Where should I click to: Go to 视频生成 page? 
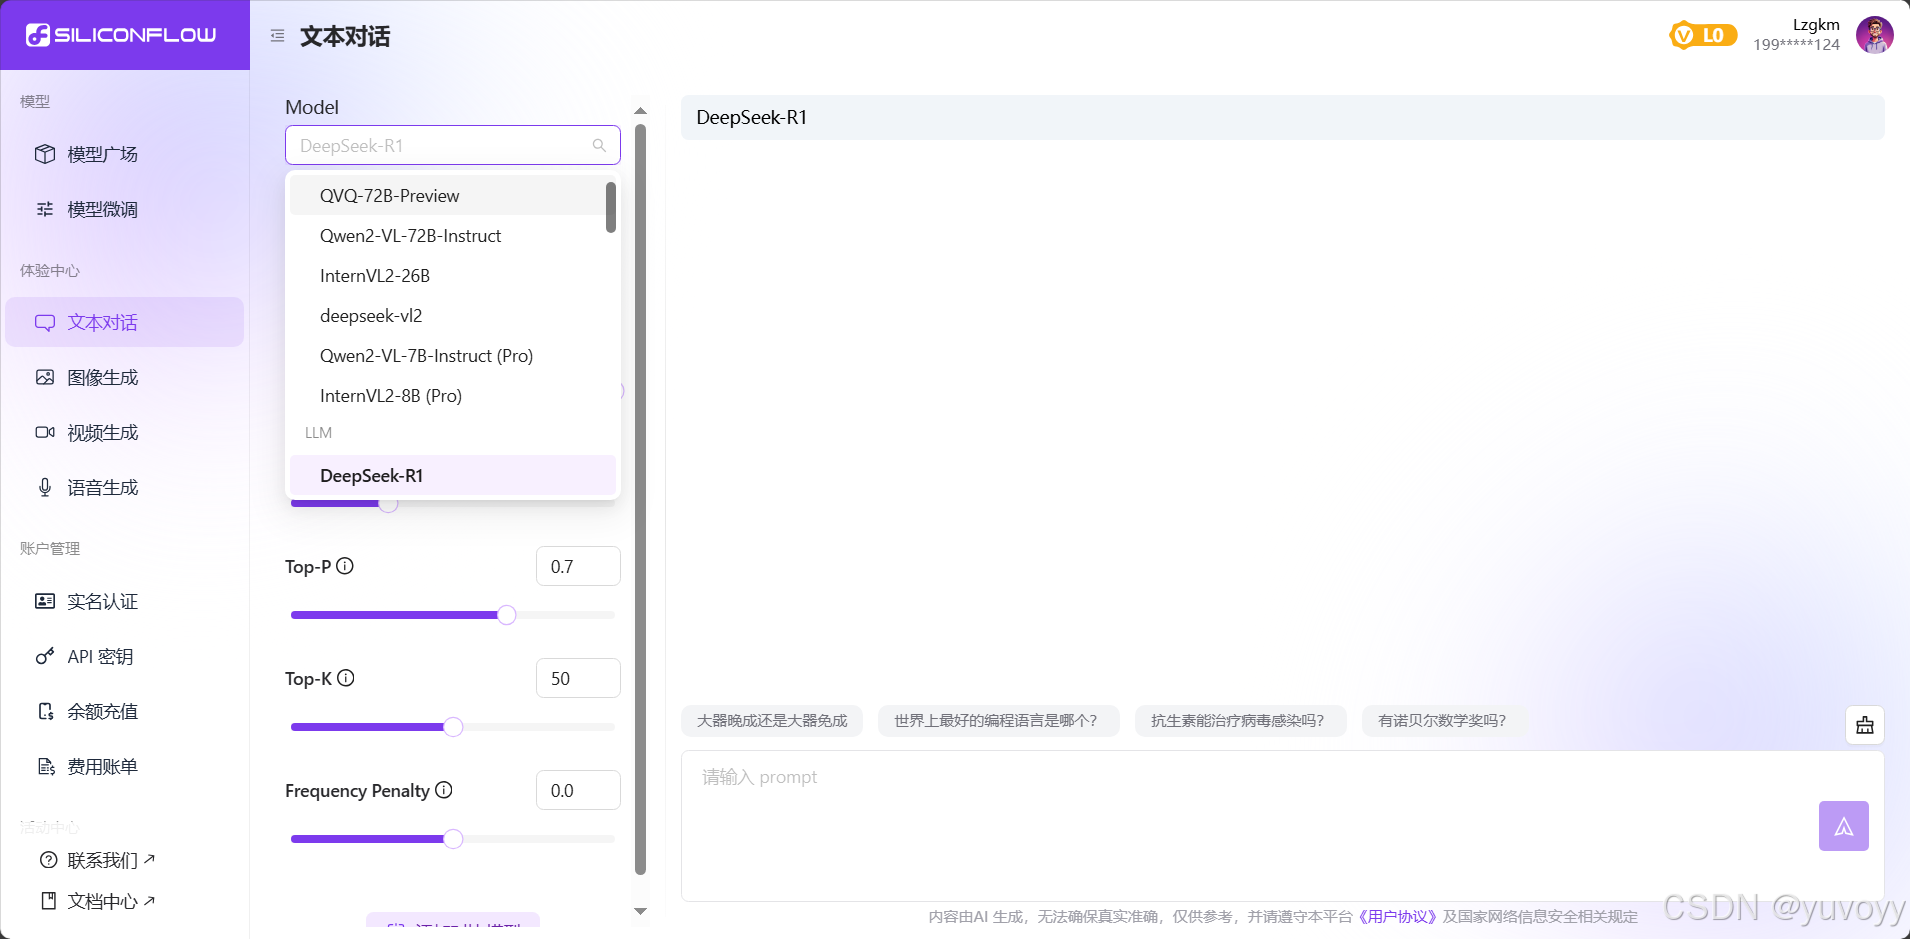[x=124, y=432]
